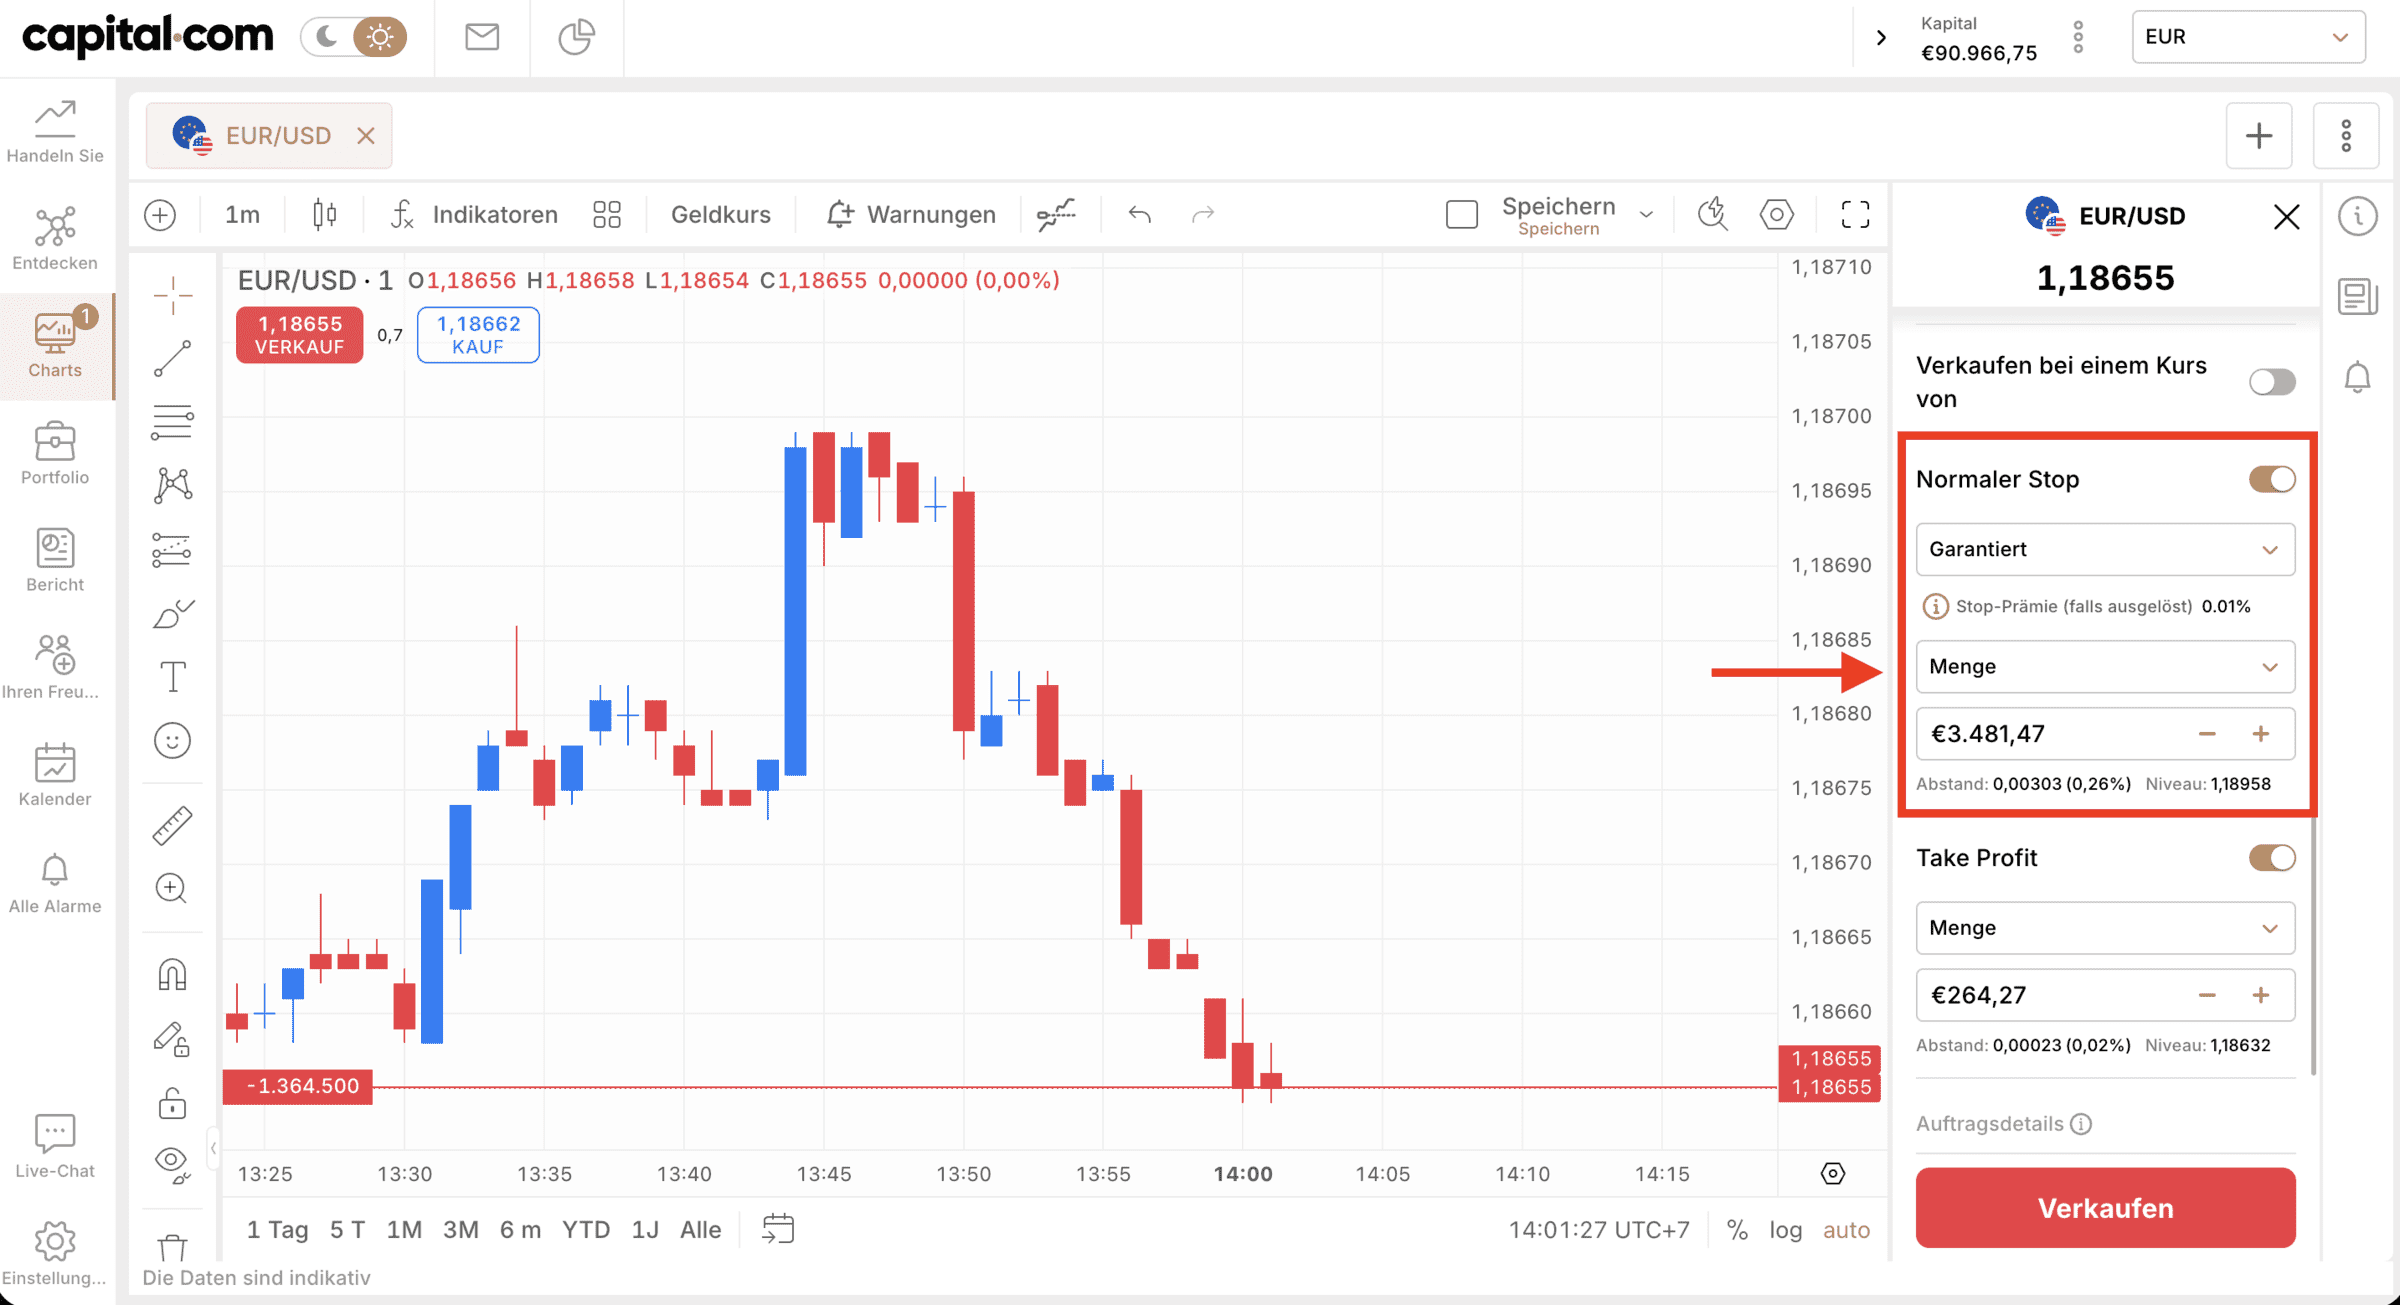Screen dimensions: 2400x1305
Task: Select the brush drawing tool
Action: tap(172, 613)
